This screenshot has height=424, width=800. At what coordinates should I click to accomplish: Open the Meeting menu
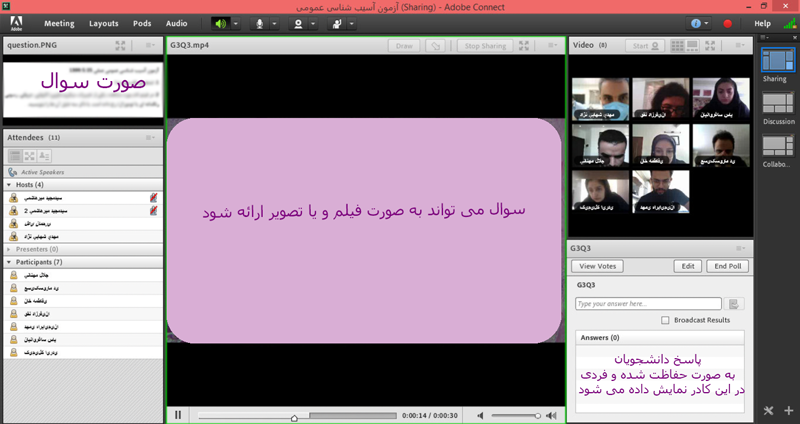coord(59,23)
